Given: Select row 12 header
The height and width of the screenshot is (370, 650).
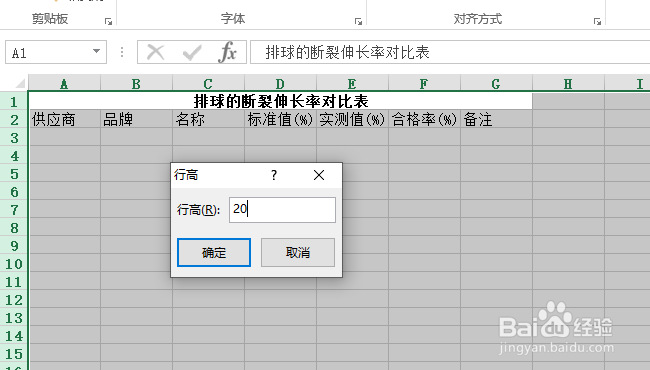Looking at the screenshot, I should [x=14, y=300].
